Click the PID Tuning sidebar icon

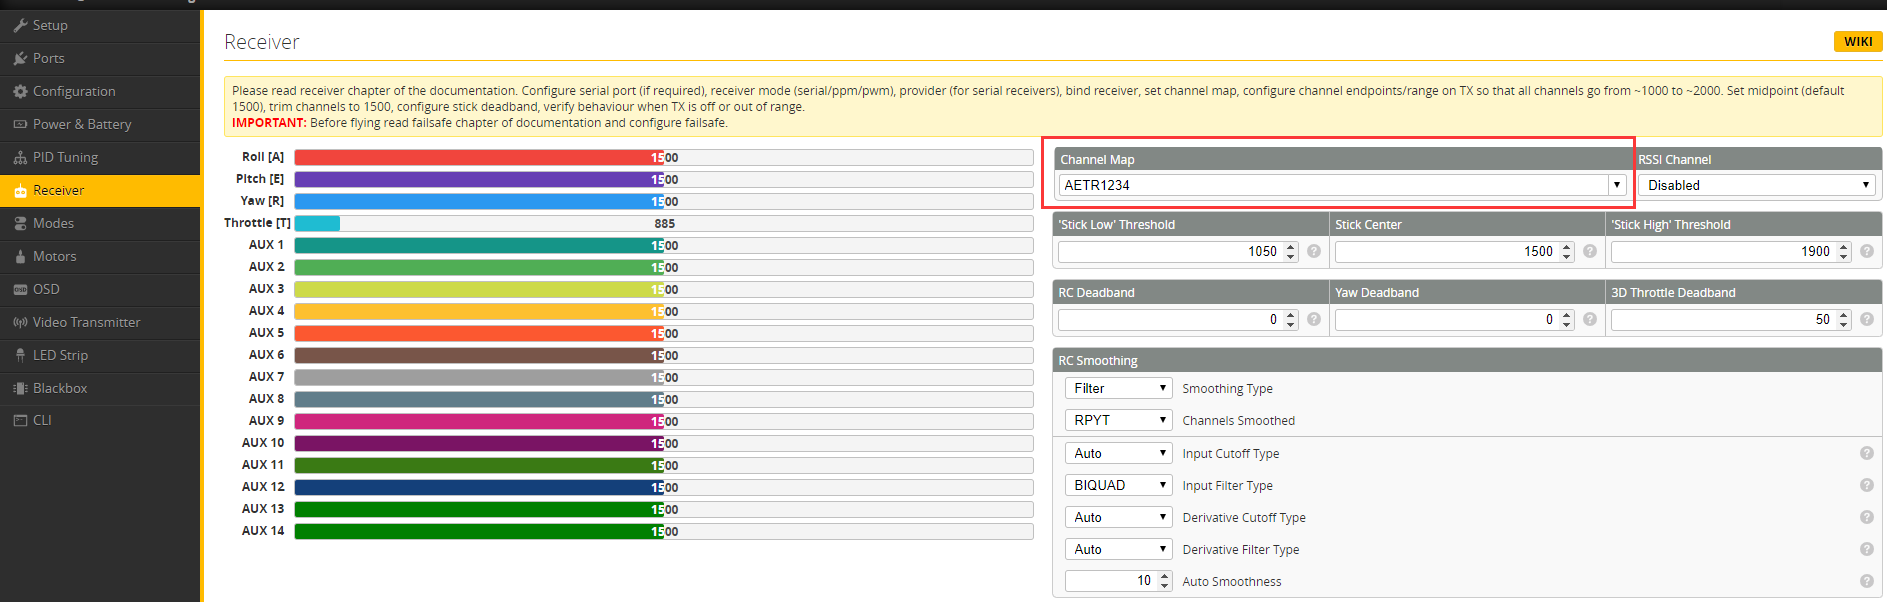(20, 157)
